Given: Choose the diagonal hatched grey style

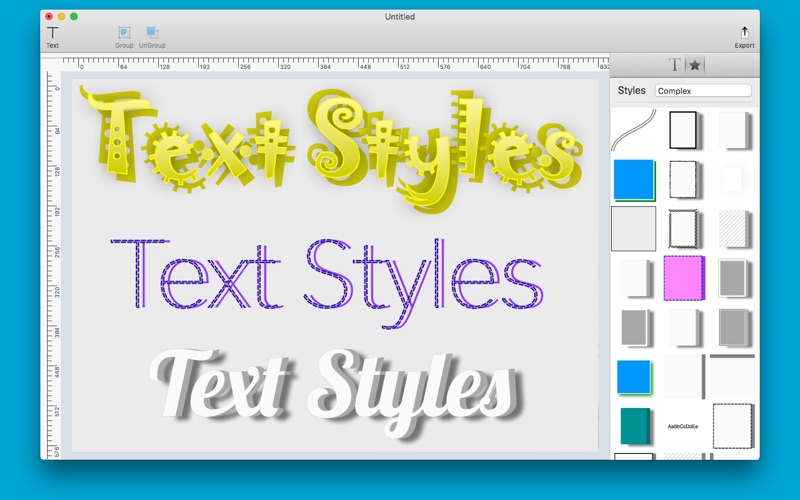Looking at the screenshot, I should coord(734,229).
